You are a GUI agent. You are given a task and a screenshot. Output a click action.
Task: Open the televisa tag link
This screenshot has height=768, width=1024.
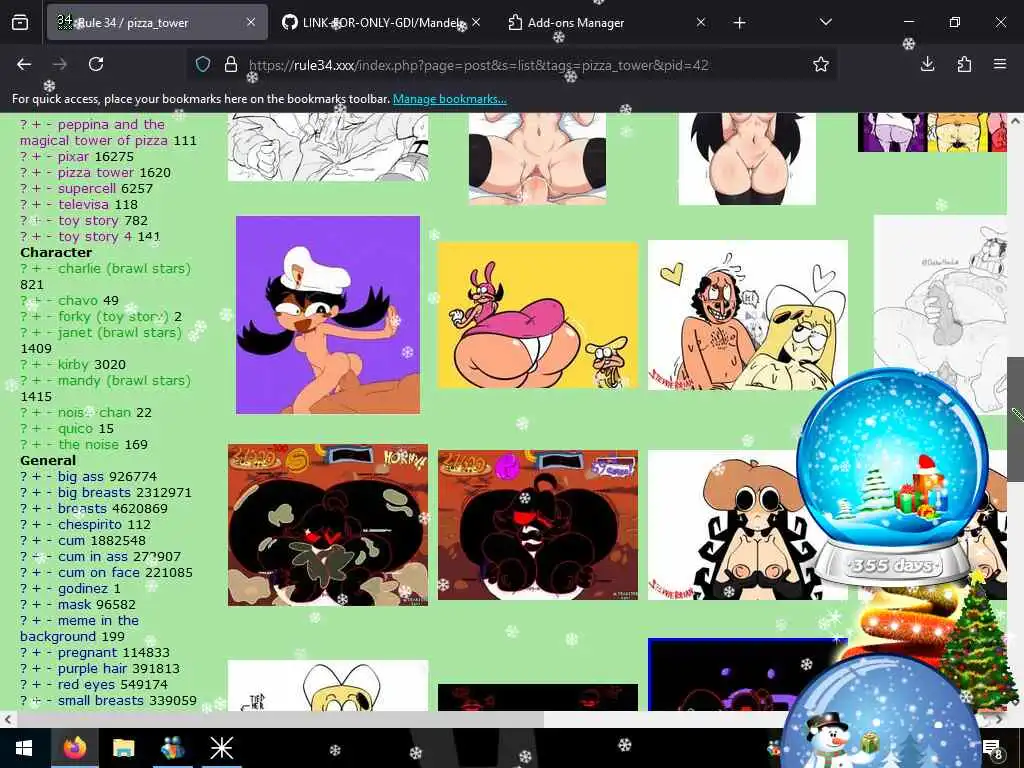coord(84,204)
